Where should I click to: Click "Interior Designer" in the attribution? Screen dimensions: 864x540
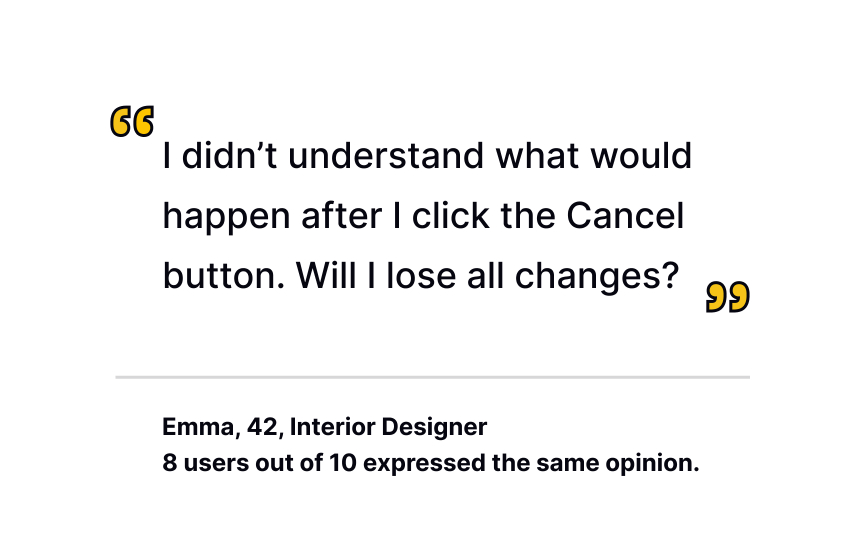[388, 427]
